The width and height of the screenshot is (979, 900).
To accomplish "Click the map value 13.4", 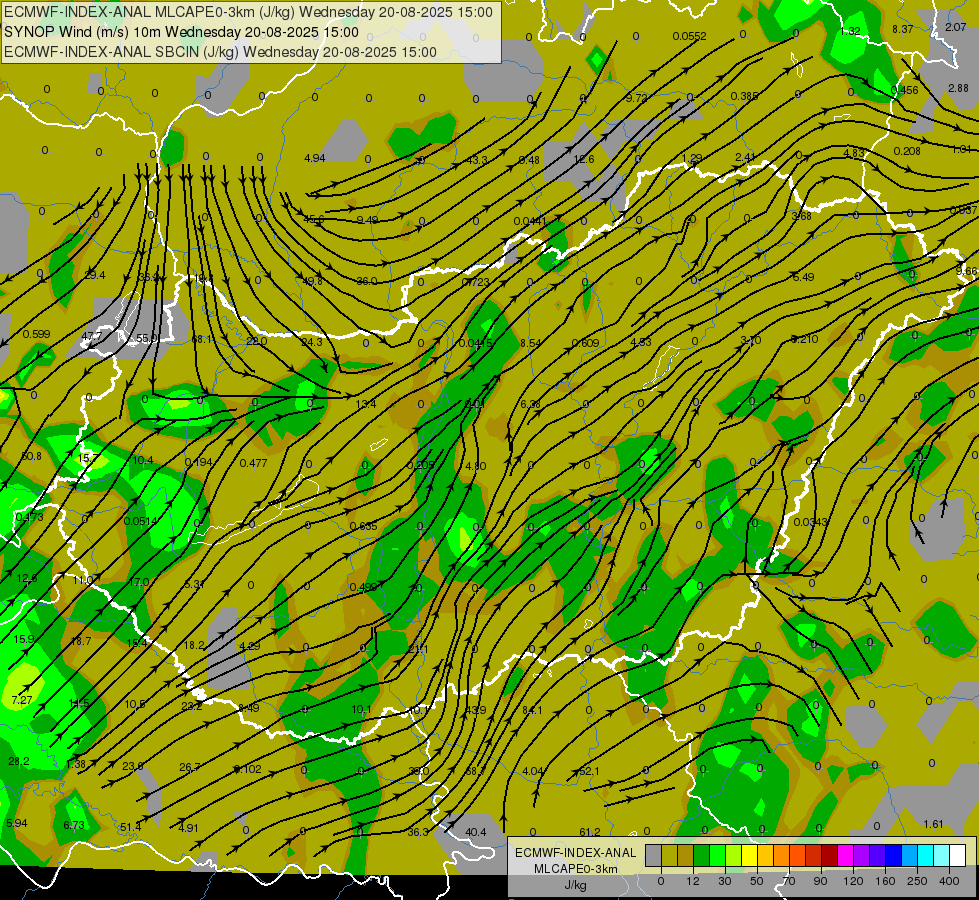I will [x=366, y=405].
